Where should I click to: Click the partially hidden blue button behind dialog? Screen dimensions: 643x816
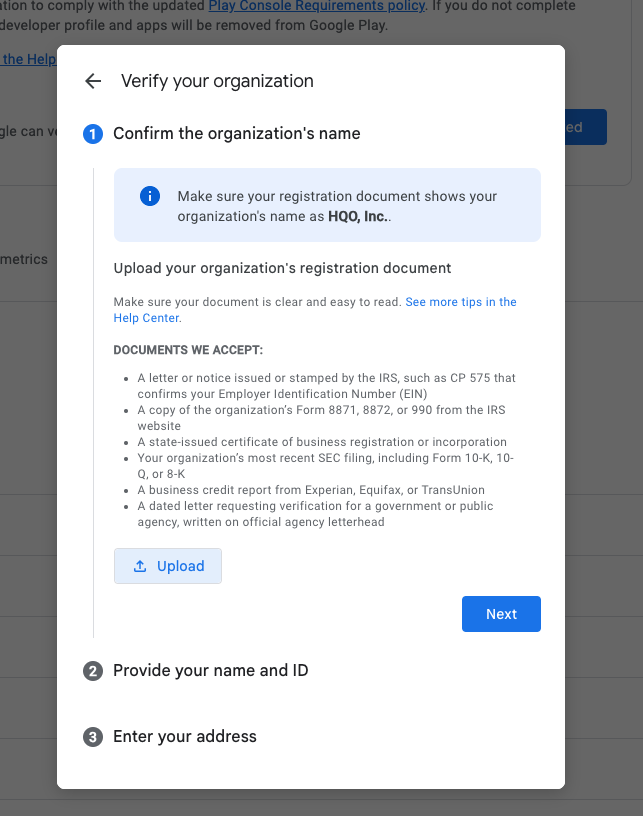(x=585, y=127)
